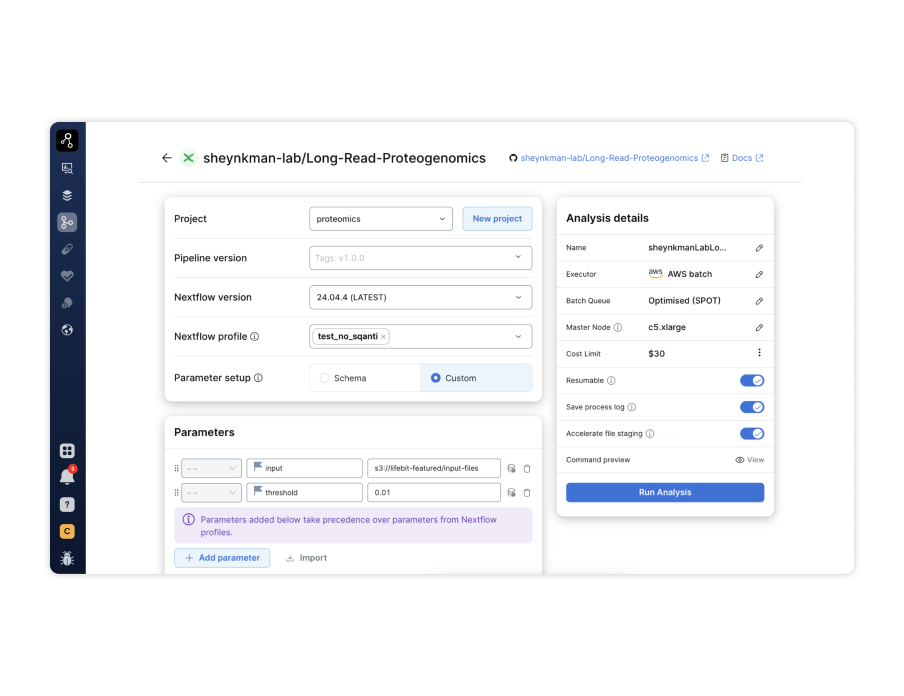Click the threshold parameter name field

coord(304,493)
